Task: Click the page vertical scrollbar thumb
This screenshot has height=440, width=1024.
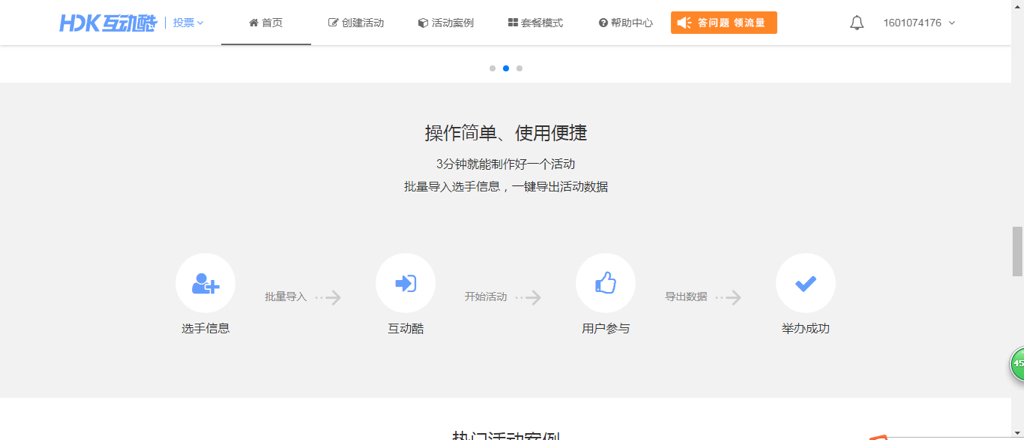Action: point(1017,250)
